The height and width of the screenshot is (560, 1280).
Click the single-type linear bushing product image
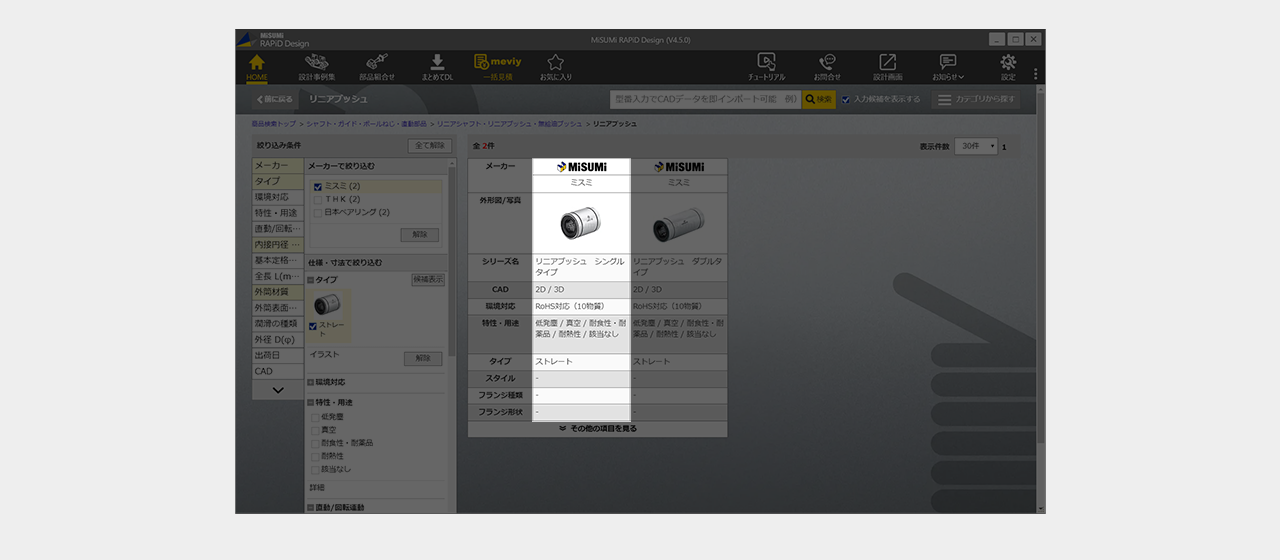(581, 223)
